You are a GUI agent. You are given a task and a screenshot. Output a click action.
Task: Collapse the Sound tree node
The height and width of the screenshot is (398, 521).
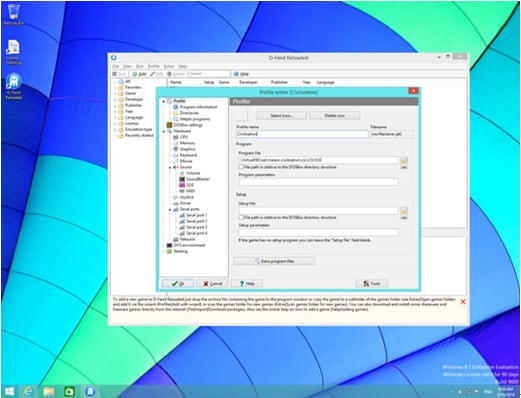[x=170, y=167]
